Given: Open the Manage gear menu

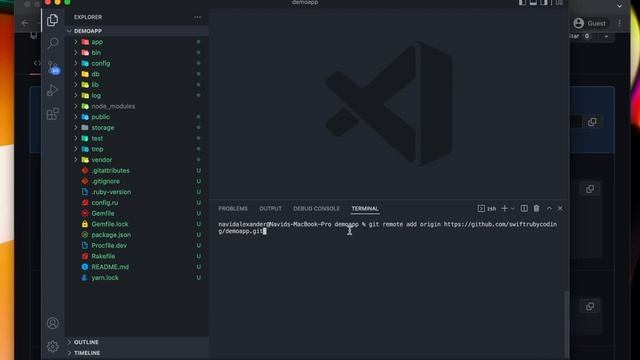Looking at the screenshot, I should click(x=52, y=346).
